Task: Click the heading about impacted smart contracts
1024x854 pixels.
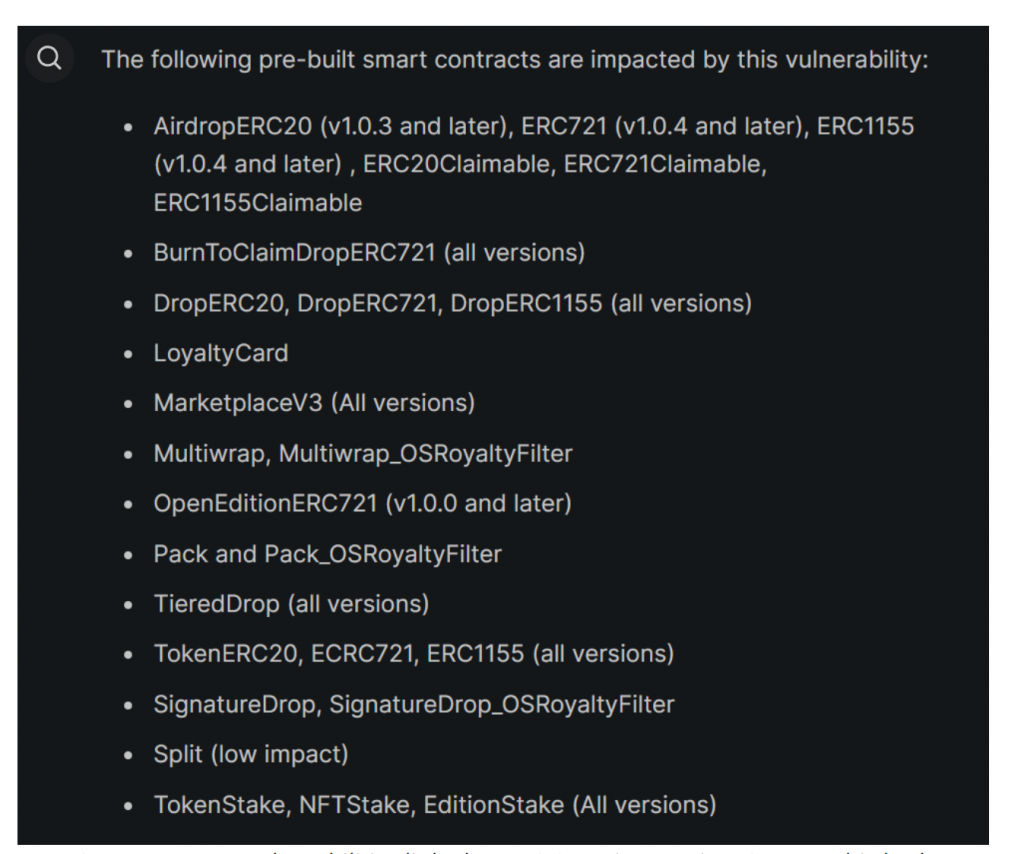Action: click(x=515, y=59)
